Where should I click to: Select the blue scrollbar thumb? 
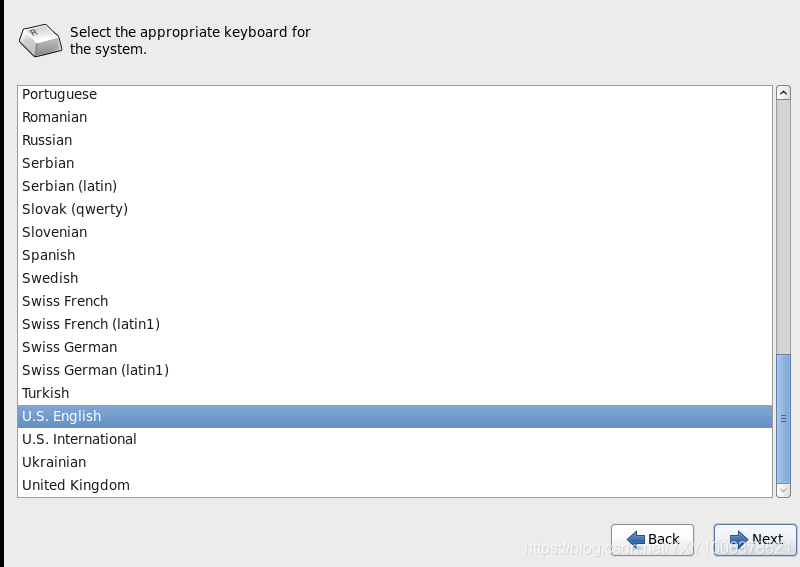783,418
